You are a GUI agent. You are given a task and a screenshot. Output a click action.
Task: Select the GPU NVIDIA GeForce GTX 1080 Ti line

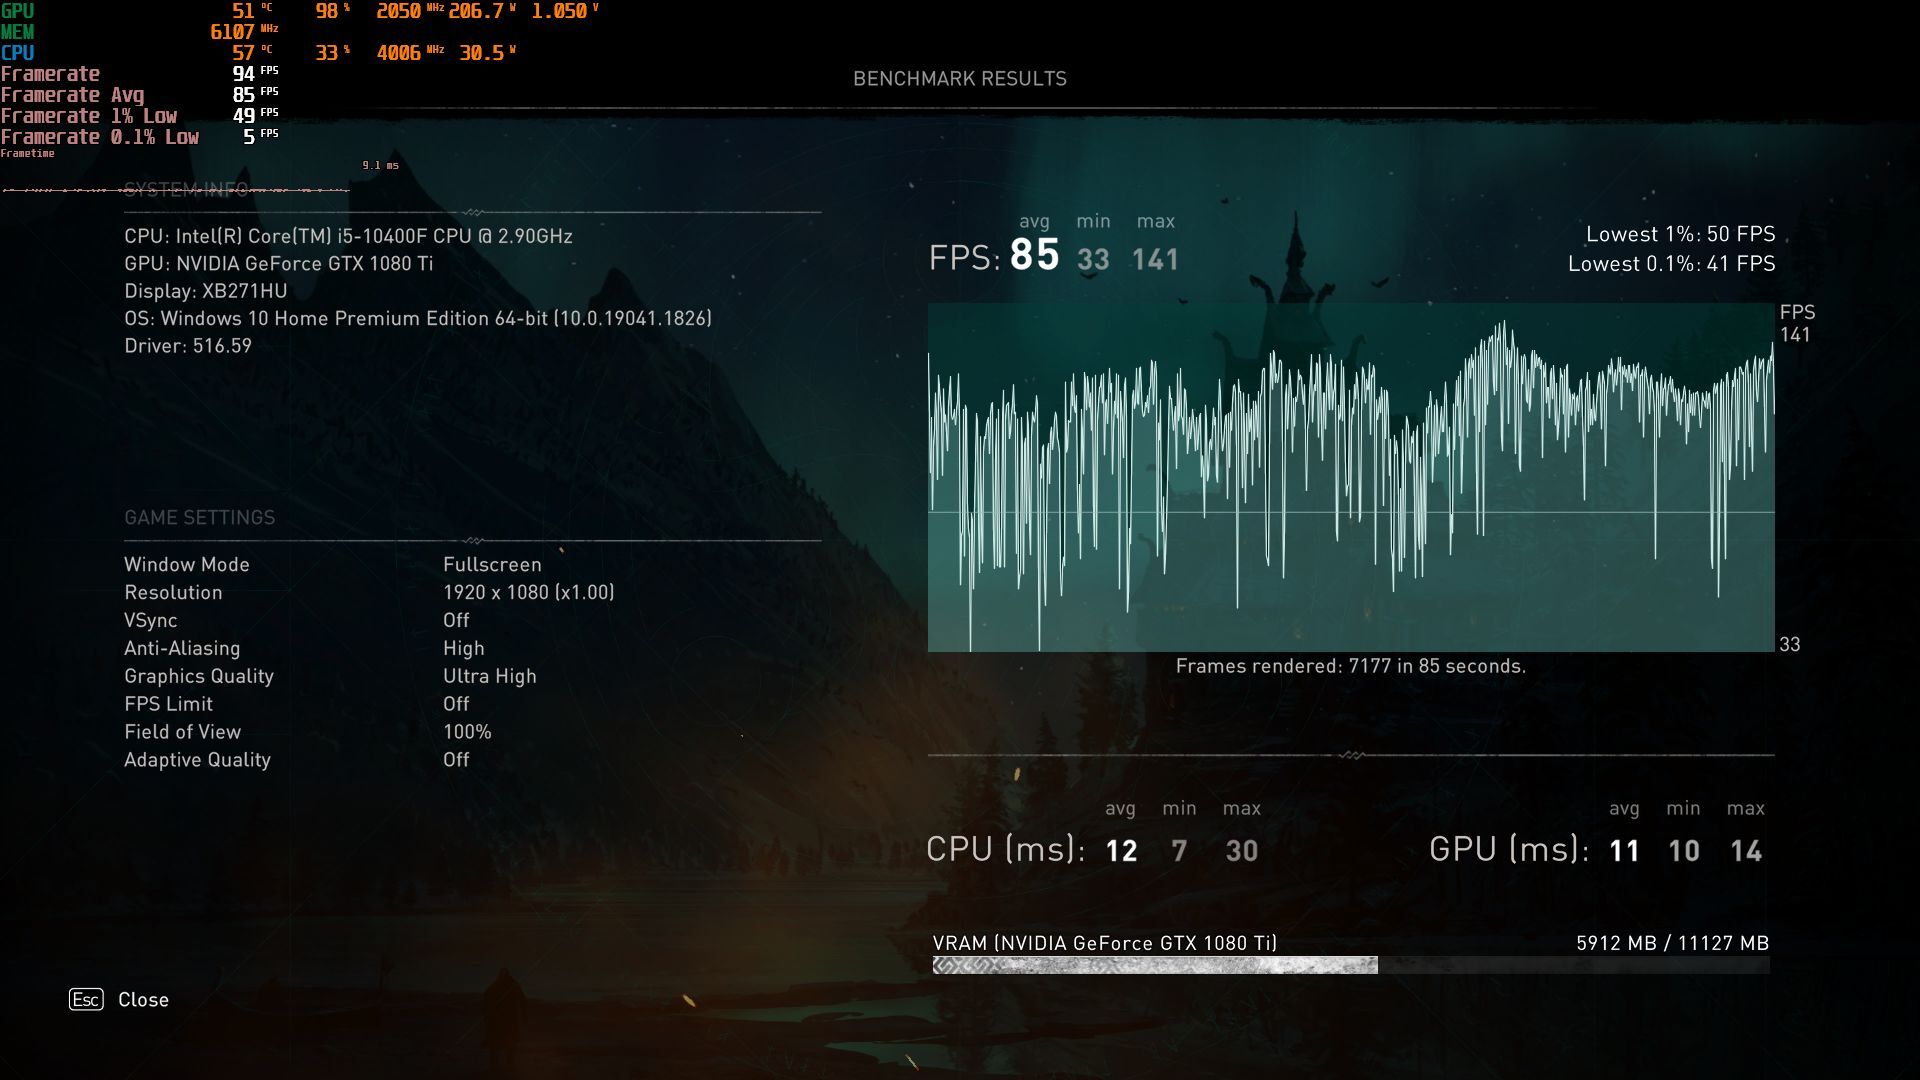[278, 263]
